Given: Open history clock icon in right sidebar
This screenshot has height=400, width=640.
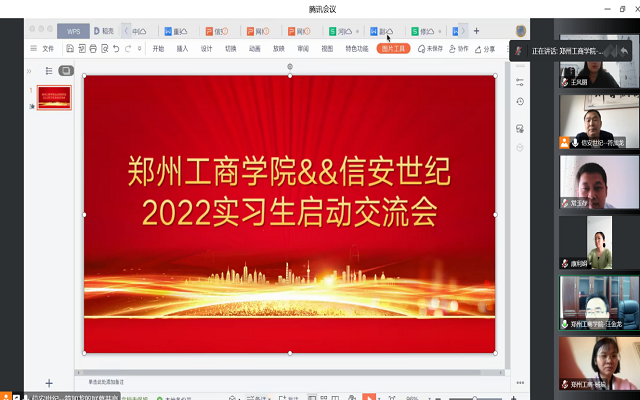Looking at the screenshot, I should pos(520,102).
